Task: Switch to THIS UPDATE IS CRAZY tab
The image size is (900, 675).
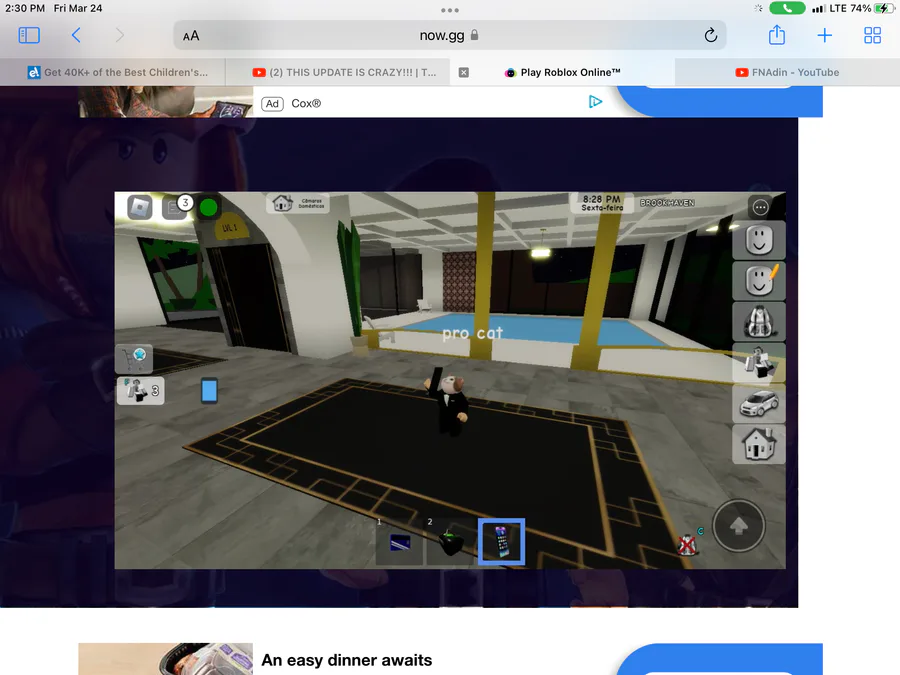Action: (x=338, y=72)
